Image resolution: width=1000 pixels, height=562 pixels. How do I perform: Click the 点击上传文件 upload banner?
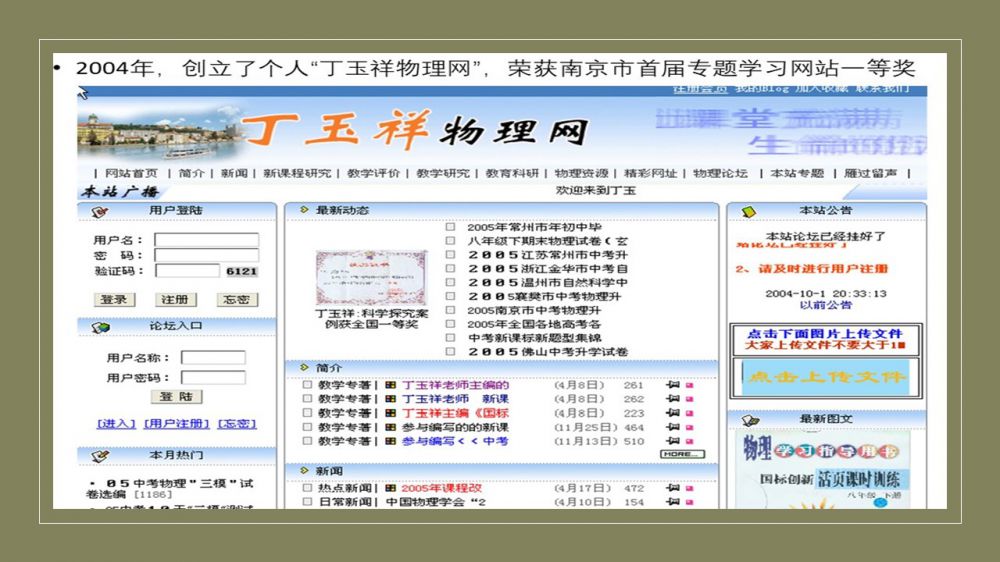coord(826,377)
